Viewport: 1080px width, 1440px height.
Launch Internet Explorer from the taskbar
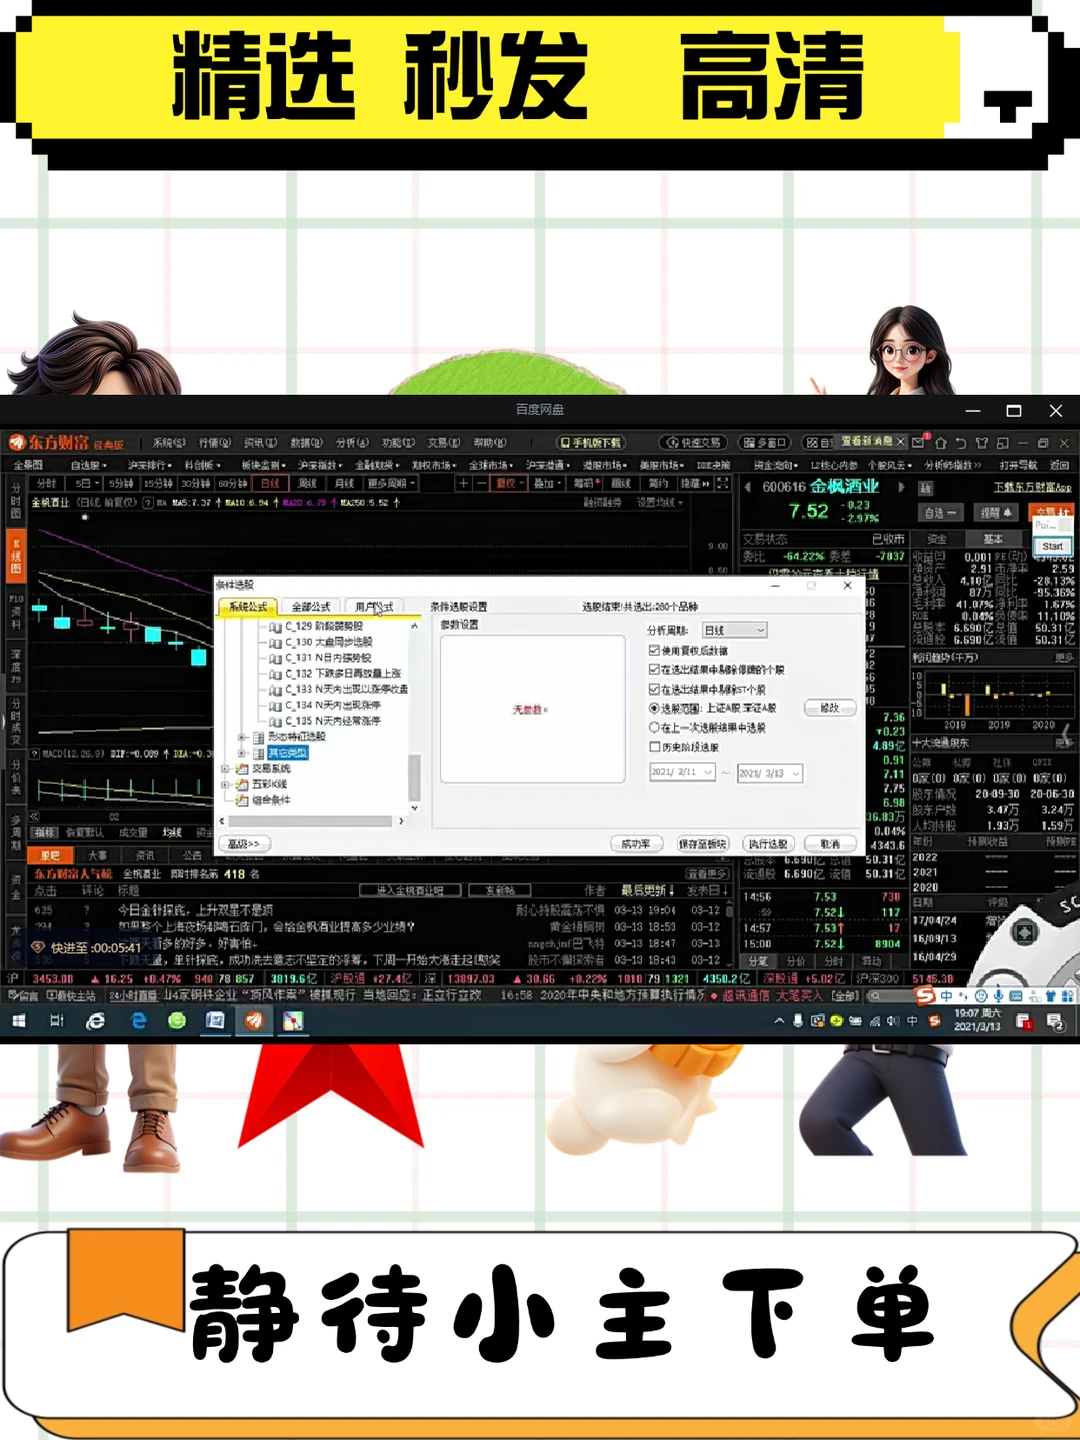96,1021
